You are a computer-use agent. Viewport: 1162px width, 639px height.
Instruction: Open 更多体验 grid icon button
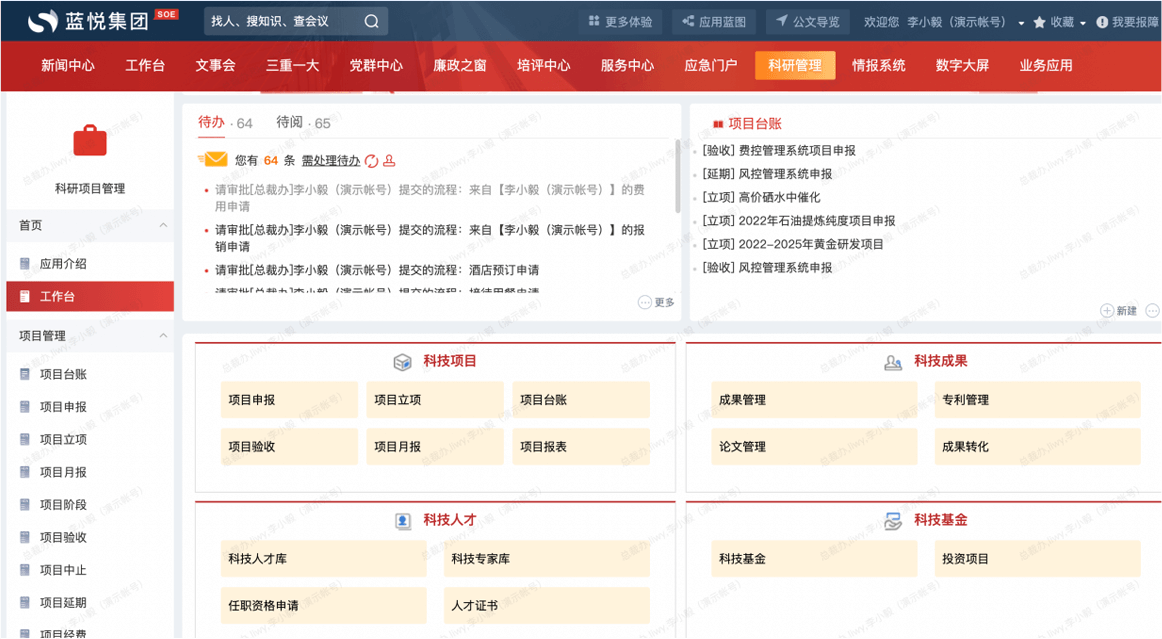pos(620,22)
